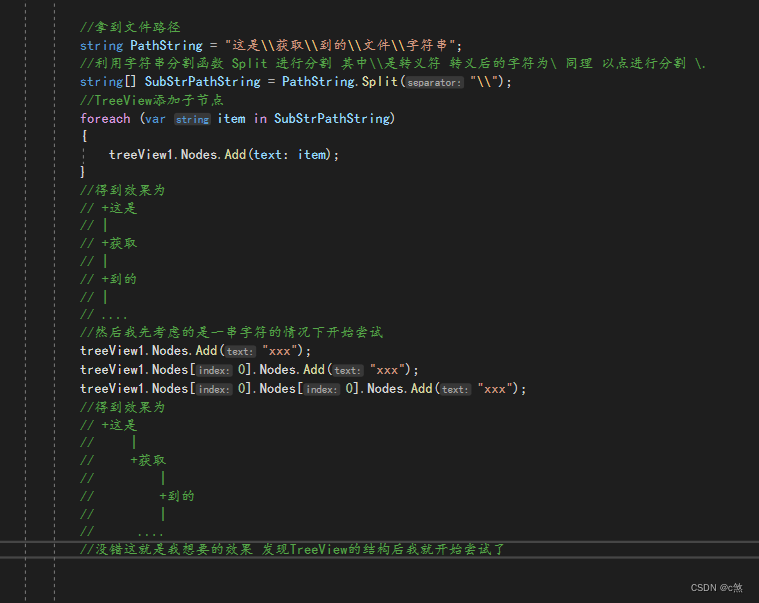Click the first '//得到效果为' comment

[122, 190]
